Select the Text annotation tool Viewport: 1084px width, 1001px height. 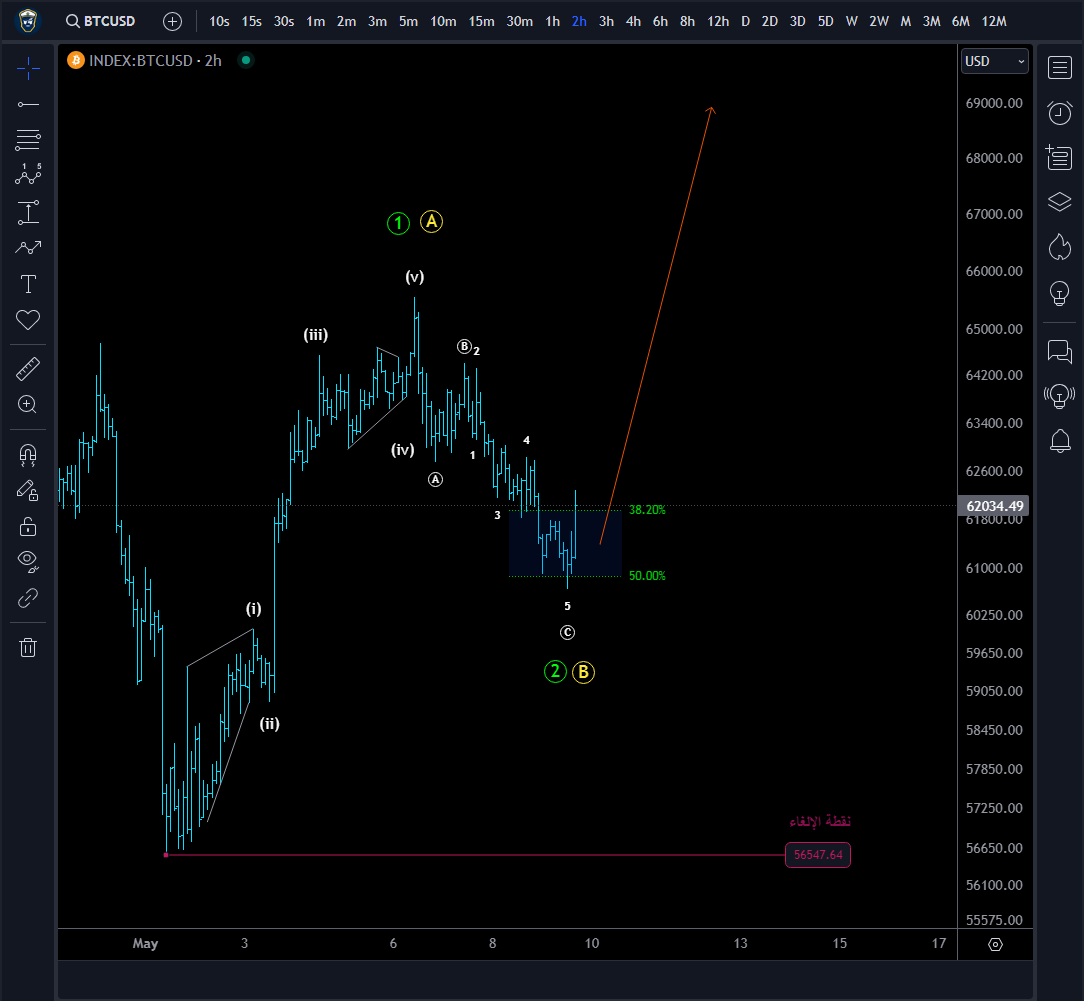(x=28, y=284)
